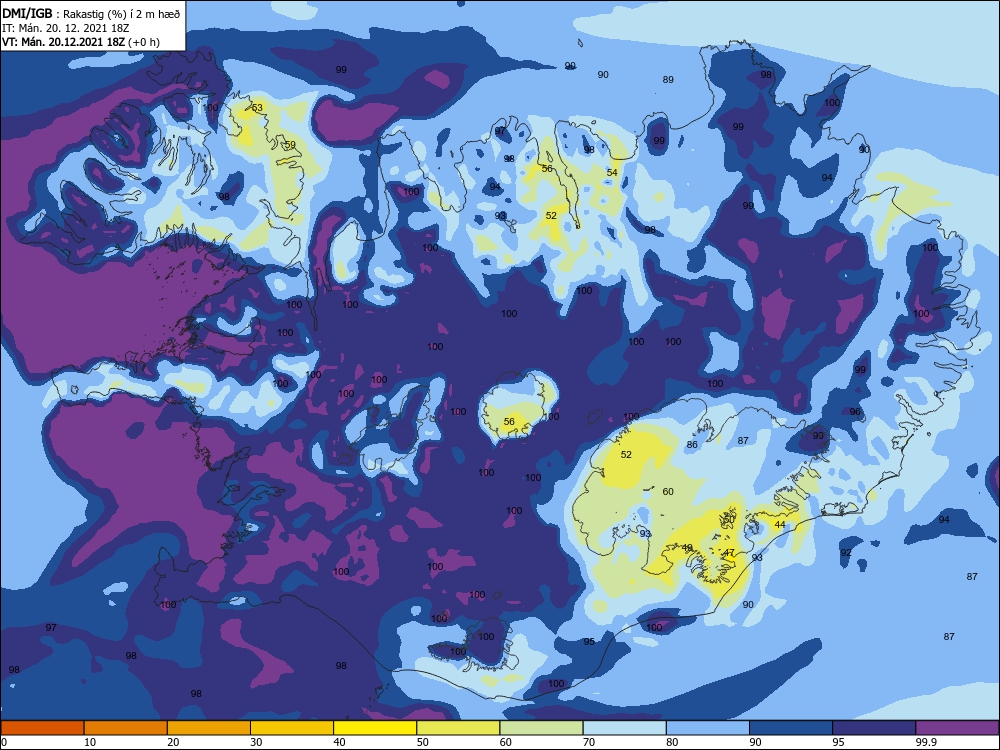Select the 20–30 legend color segment
This screenshot has width=1000, height=750.
click(x=209, y=728)
